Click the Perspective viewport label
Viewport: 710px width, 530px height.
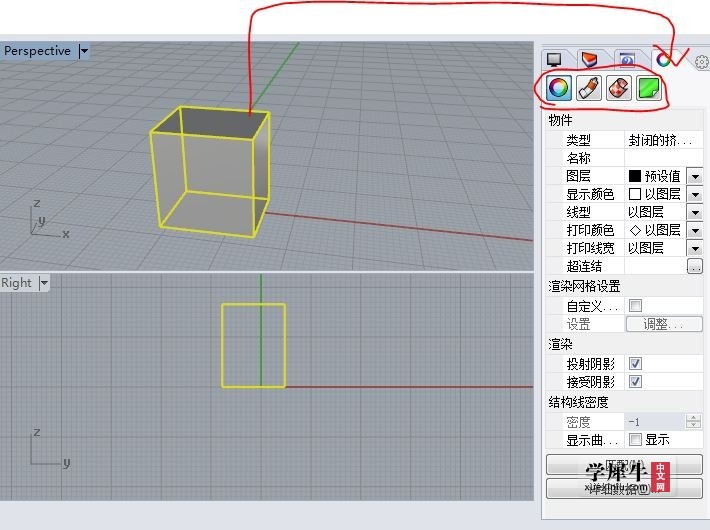tap(37, 51)
